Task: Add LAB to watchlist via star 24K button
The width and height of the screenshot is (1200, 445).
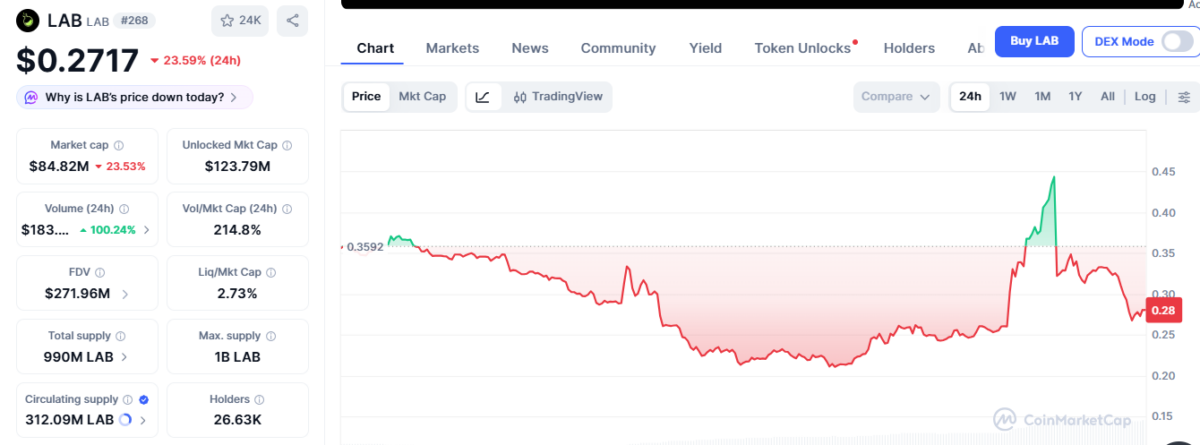Action: pos(240,20)
